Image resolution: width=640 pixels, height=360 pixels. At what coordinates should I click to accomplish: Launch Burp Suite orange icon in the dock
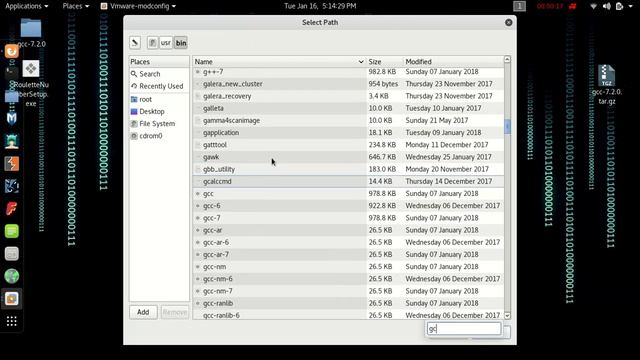11,164
